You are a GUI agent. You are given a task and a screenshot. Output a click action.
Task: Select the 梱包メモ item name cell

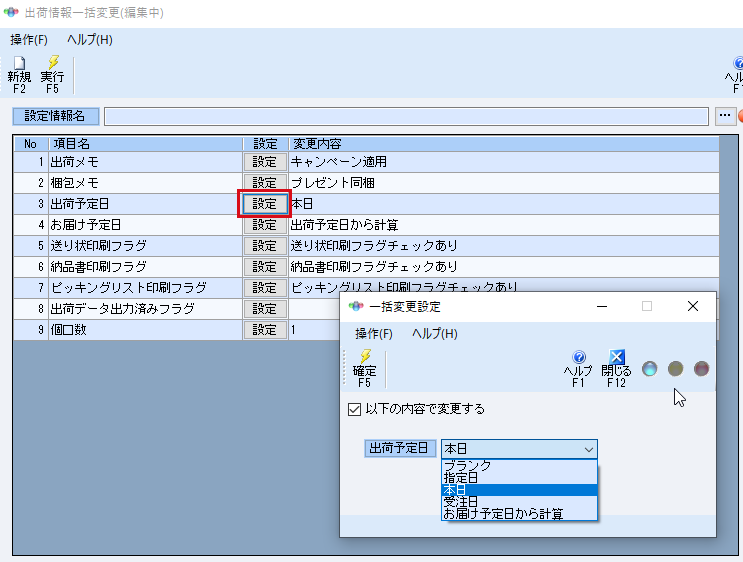[145, 183]
